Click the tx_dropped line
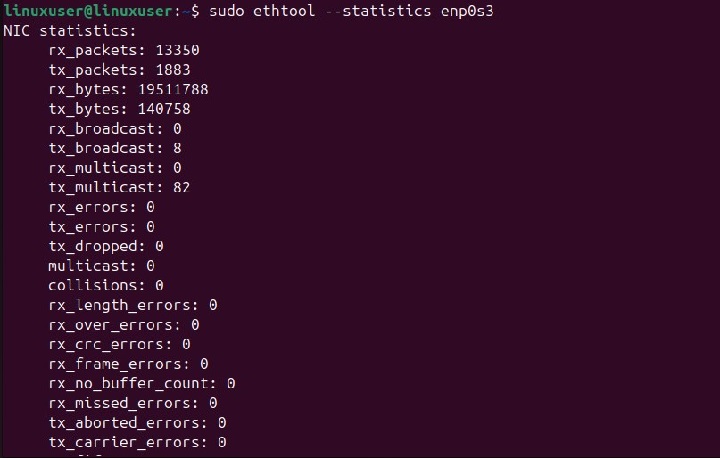This screenshot has height=459, width=720. click(x=105, y=246)
